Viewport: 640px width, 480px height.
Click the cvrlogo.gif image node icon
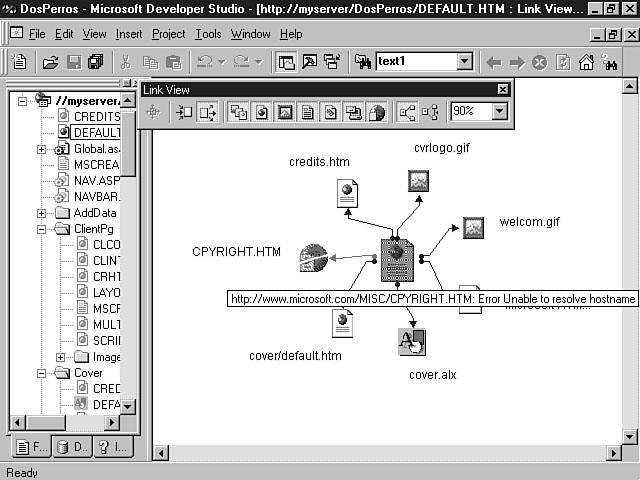(419, 181)
